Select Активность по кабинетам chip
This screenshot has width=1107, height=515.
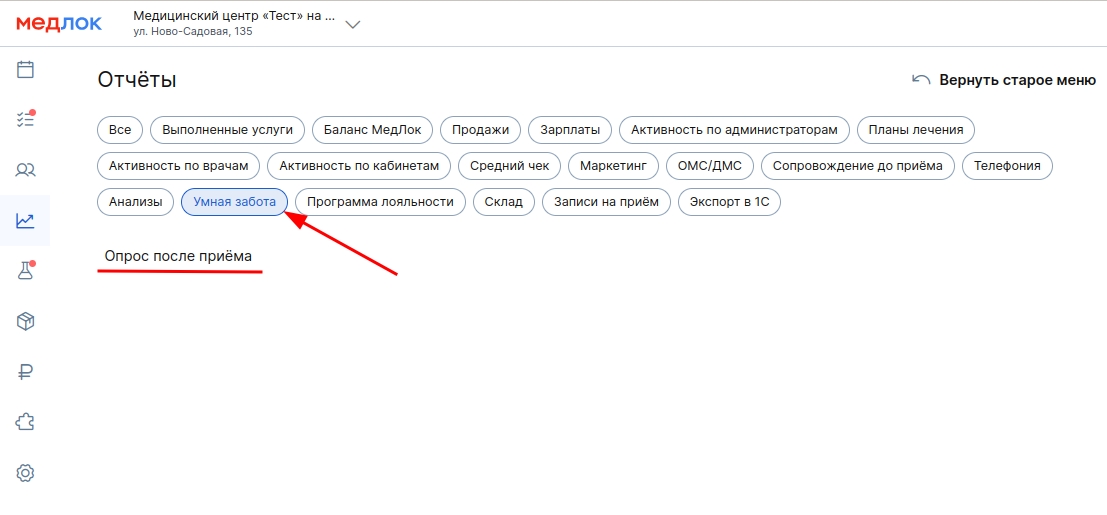point(359,166)
